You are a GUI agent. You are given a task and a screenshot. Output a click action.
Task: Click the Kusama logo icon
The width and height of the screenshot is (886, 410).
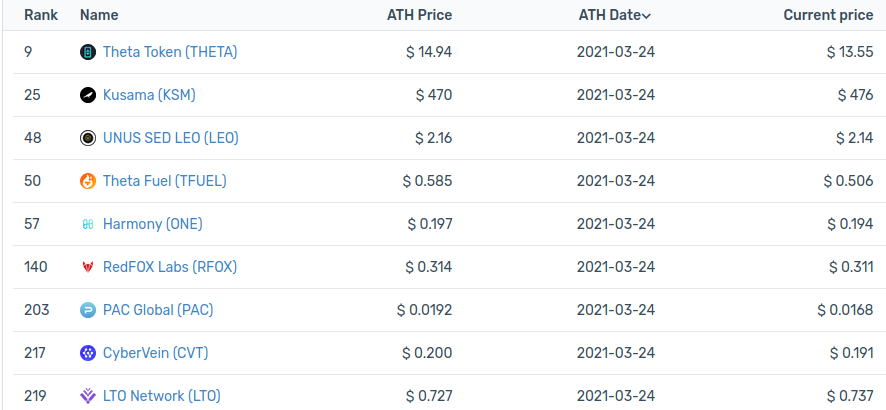[x=88, y=95]
